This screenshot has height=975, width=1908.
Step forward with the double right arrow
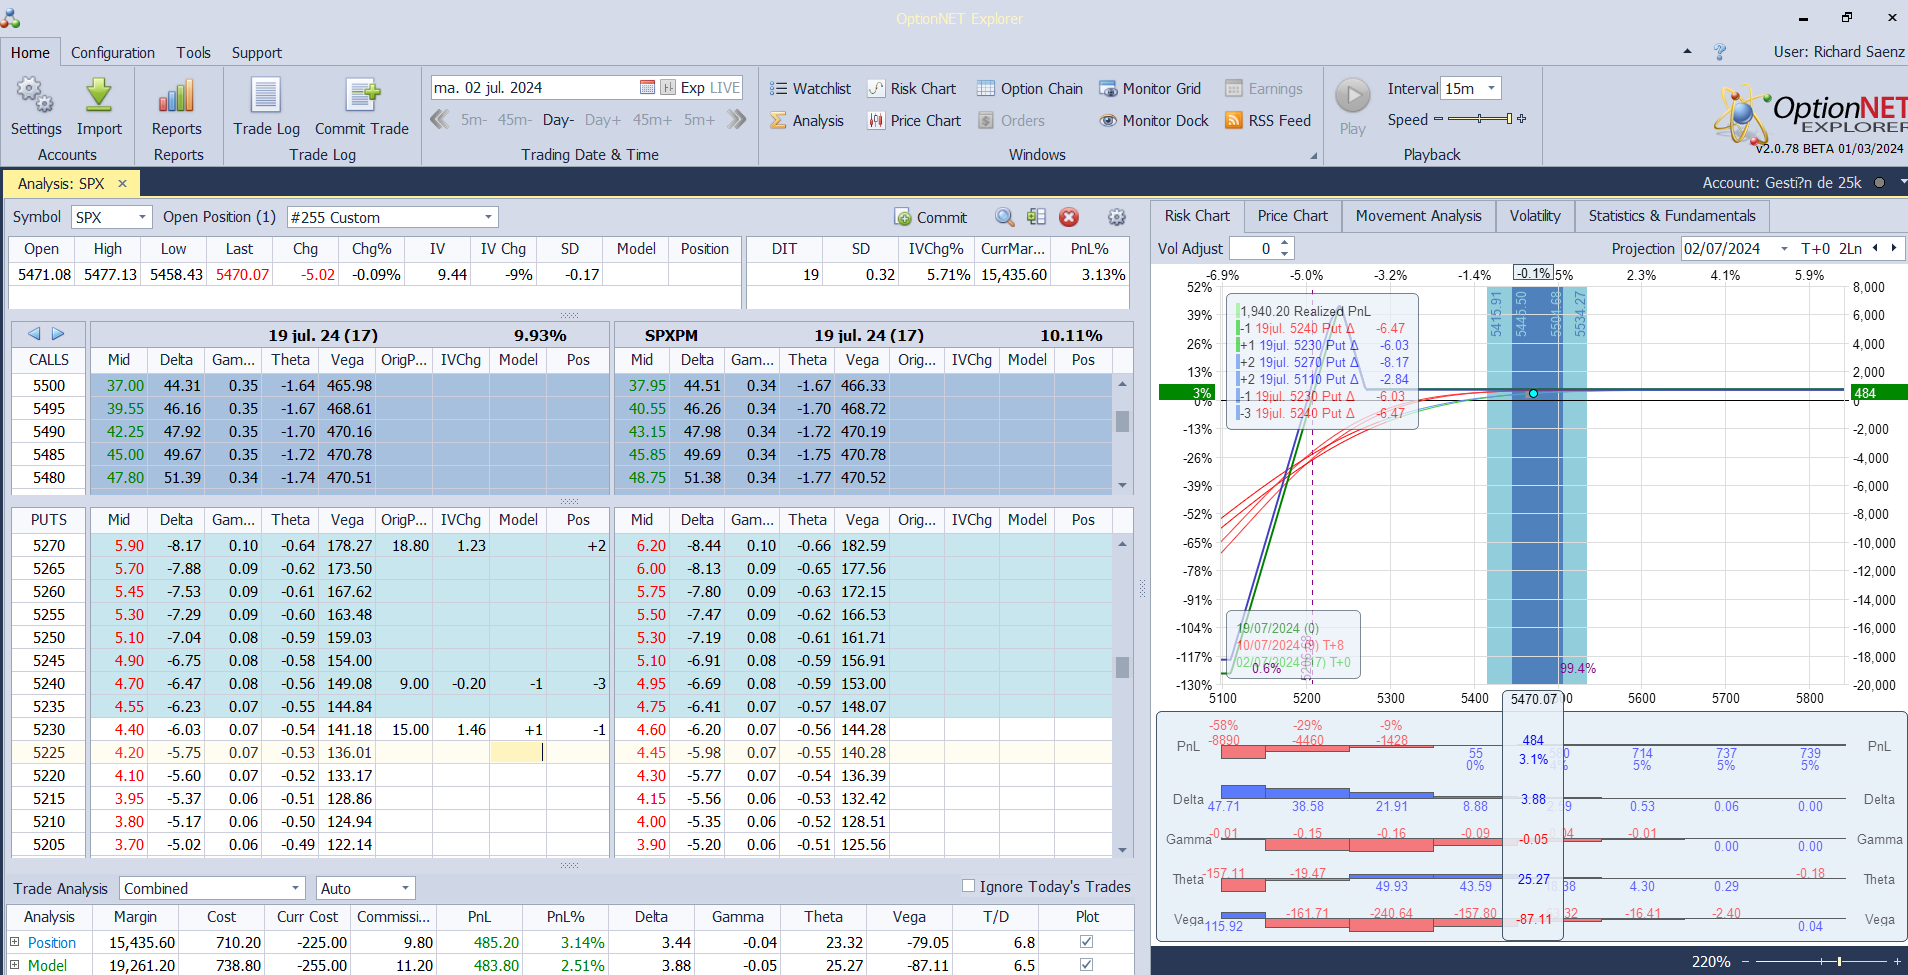point(737,120)
